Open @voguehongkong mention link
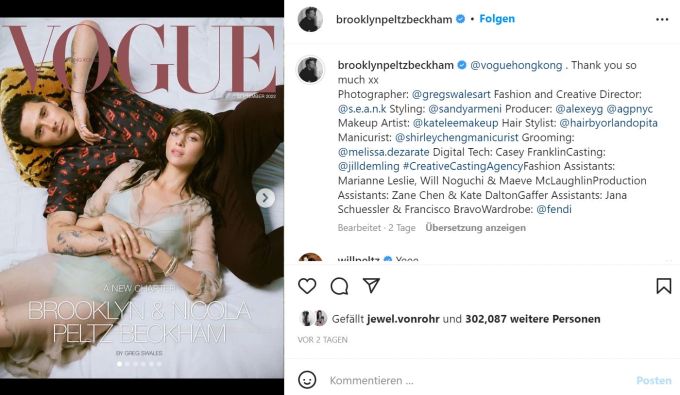680x395 pixels. (516, 65)
